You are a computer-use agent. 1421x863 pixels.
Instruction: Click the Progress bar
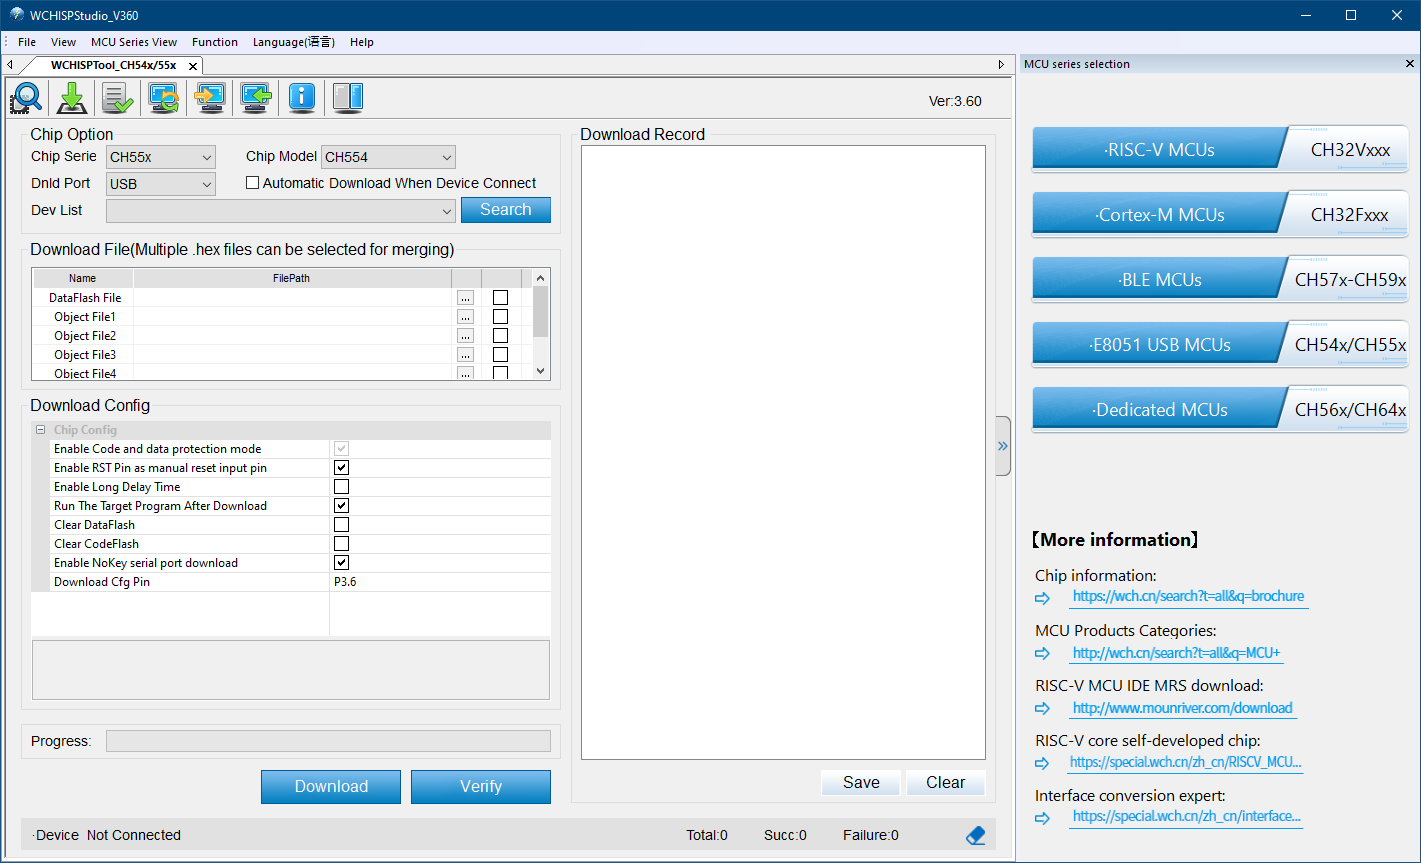[x=328, y=740]
